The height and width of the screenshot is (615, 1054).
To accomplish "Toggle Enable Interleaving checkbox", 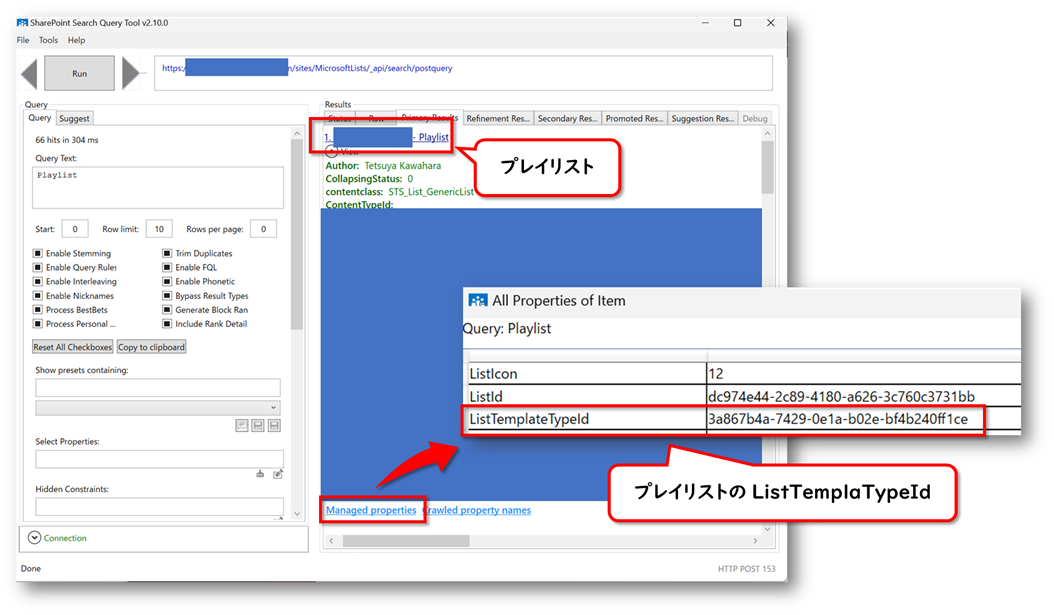I will (38, 282).
